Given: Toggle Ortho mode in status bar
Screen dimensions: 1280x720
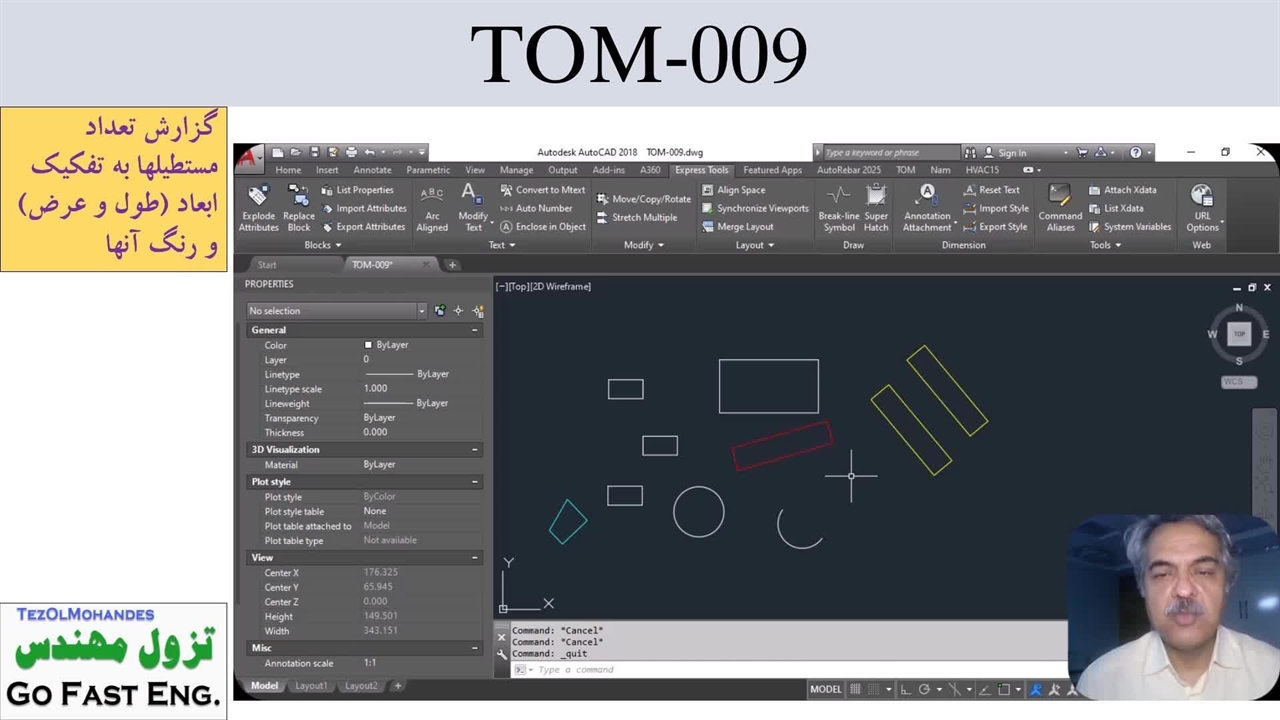Looking at the screenshot, I should 905,689.
